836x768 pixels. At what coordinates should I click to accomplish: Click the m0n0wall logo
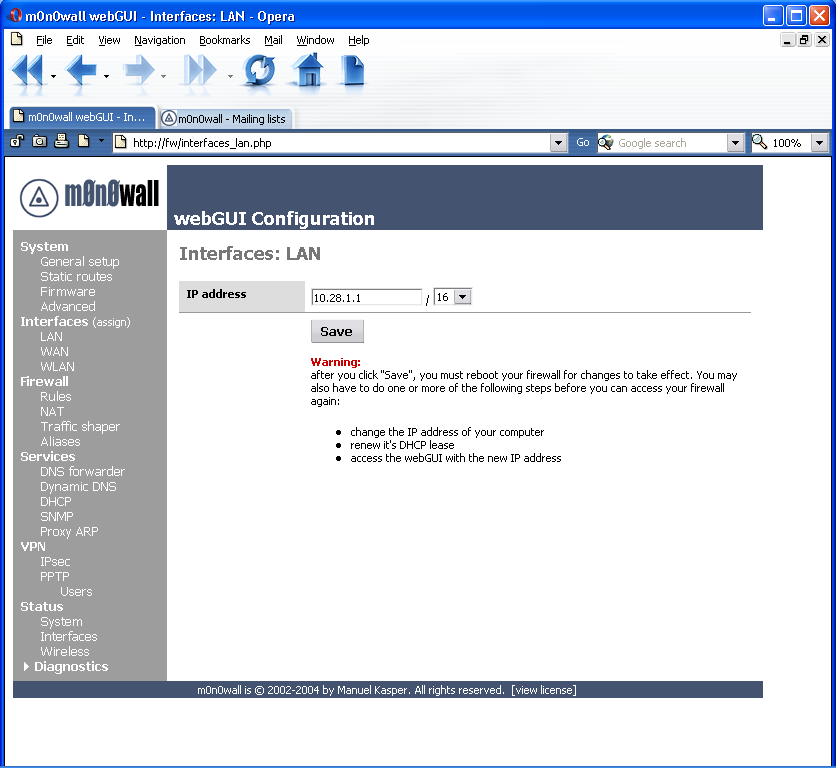pos(90,196)
